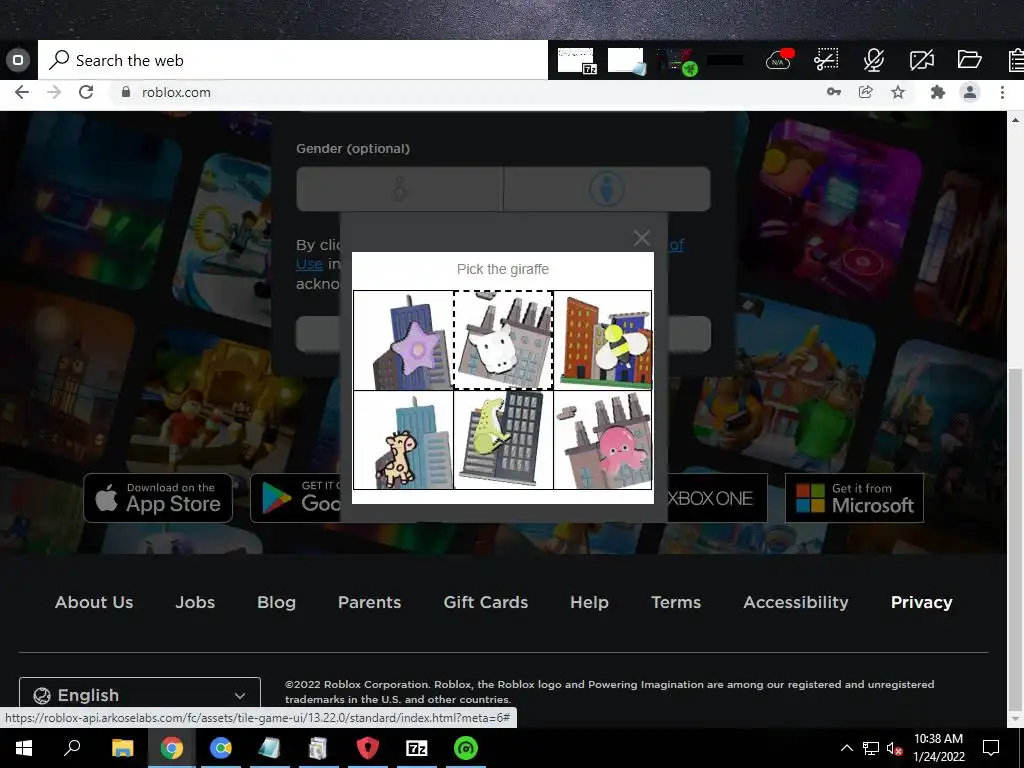Open the Windows Start menu
The width and height of the screenshot is (1024, 768).
24,748
